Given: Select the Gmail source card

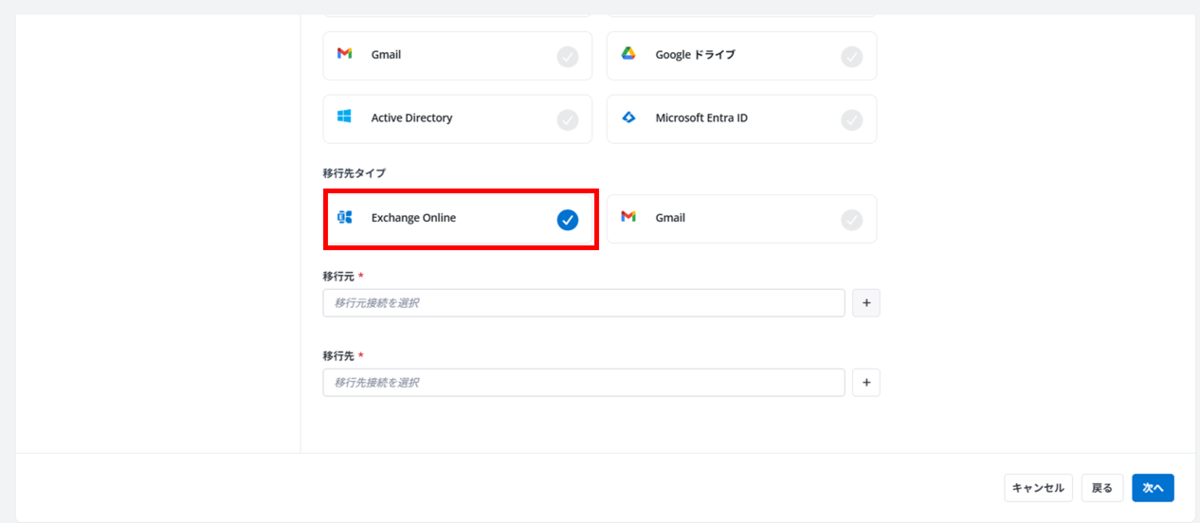Looking at the screenshot, I should 458,56.
